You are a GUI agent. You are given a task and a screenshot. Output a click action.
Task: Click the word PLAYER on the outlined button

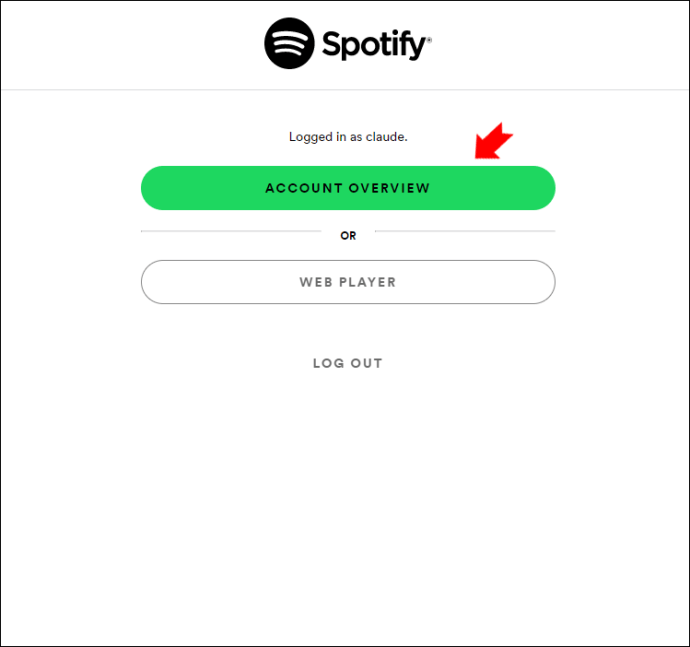pyautogui.click(x=367, y=282)
